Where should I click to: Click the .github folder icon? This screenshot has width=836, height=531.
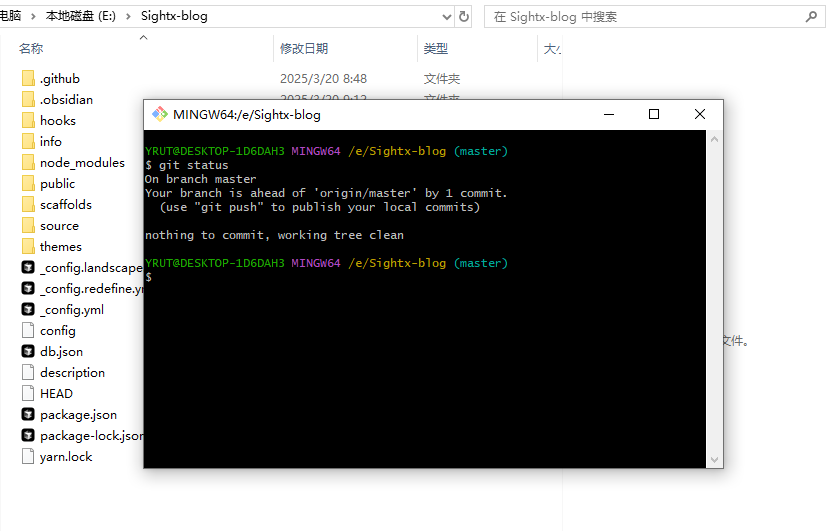(x=28, y=78)
